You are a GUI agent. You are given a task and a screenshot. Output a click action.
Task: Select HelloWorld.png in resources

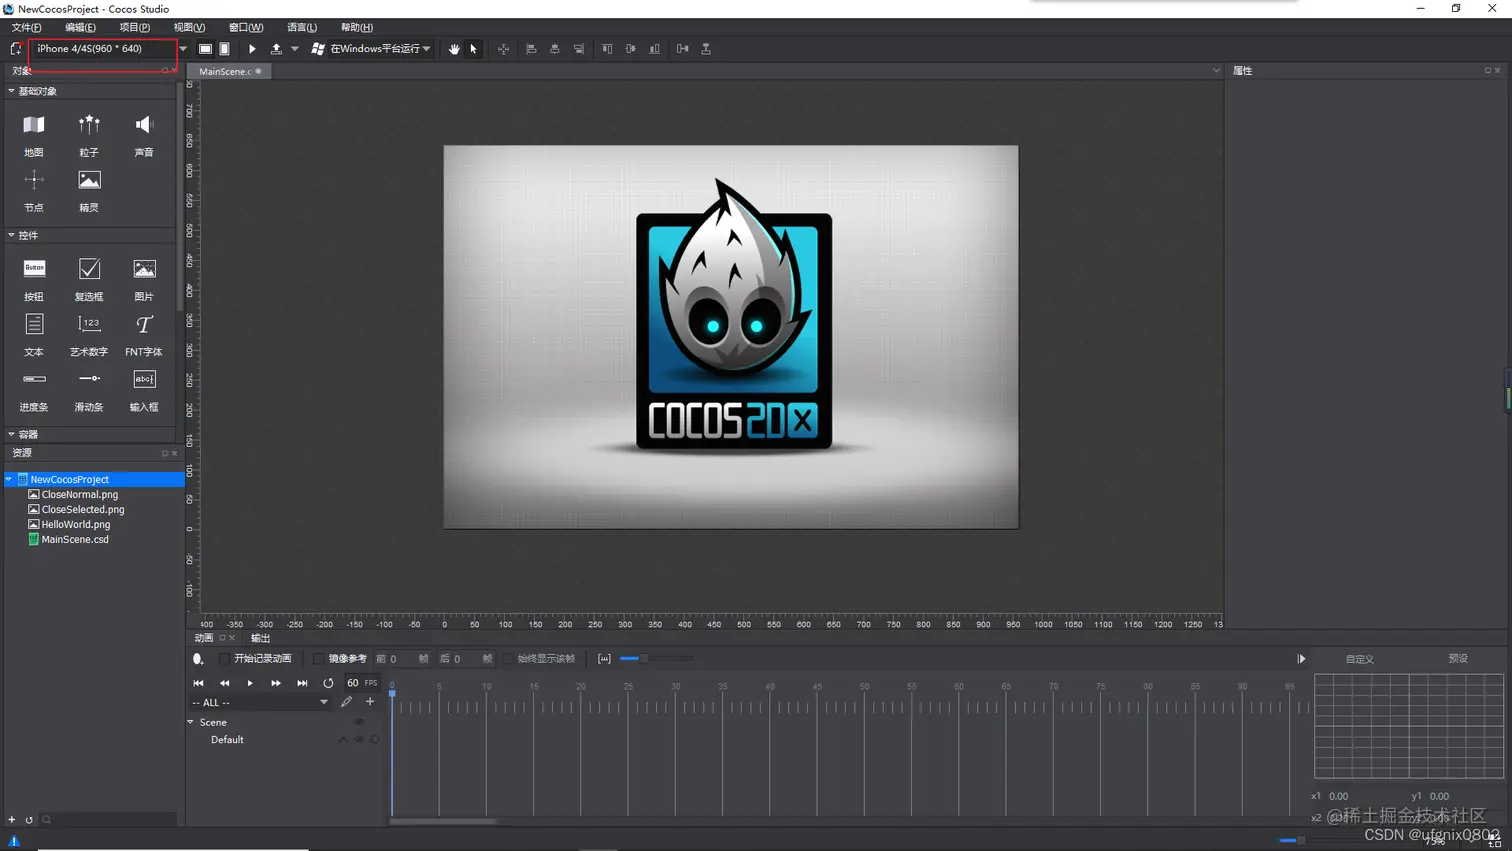point(76,524)
